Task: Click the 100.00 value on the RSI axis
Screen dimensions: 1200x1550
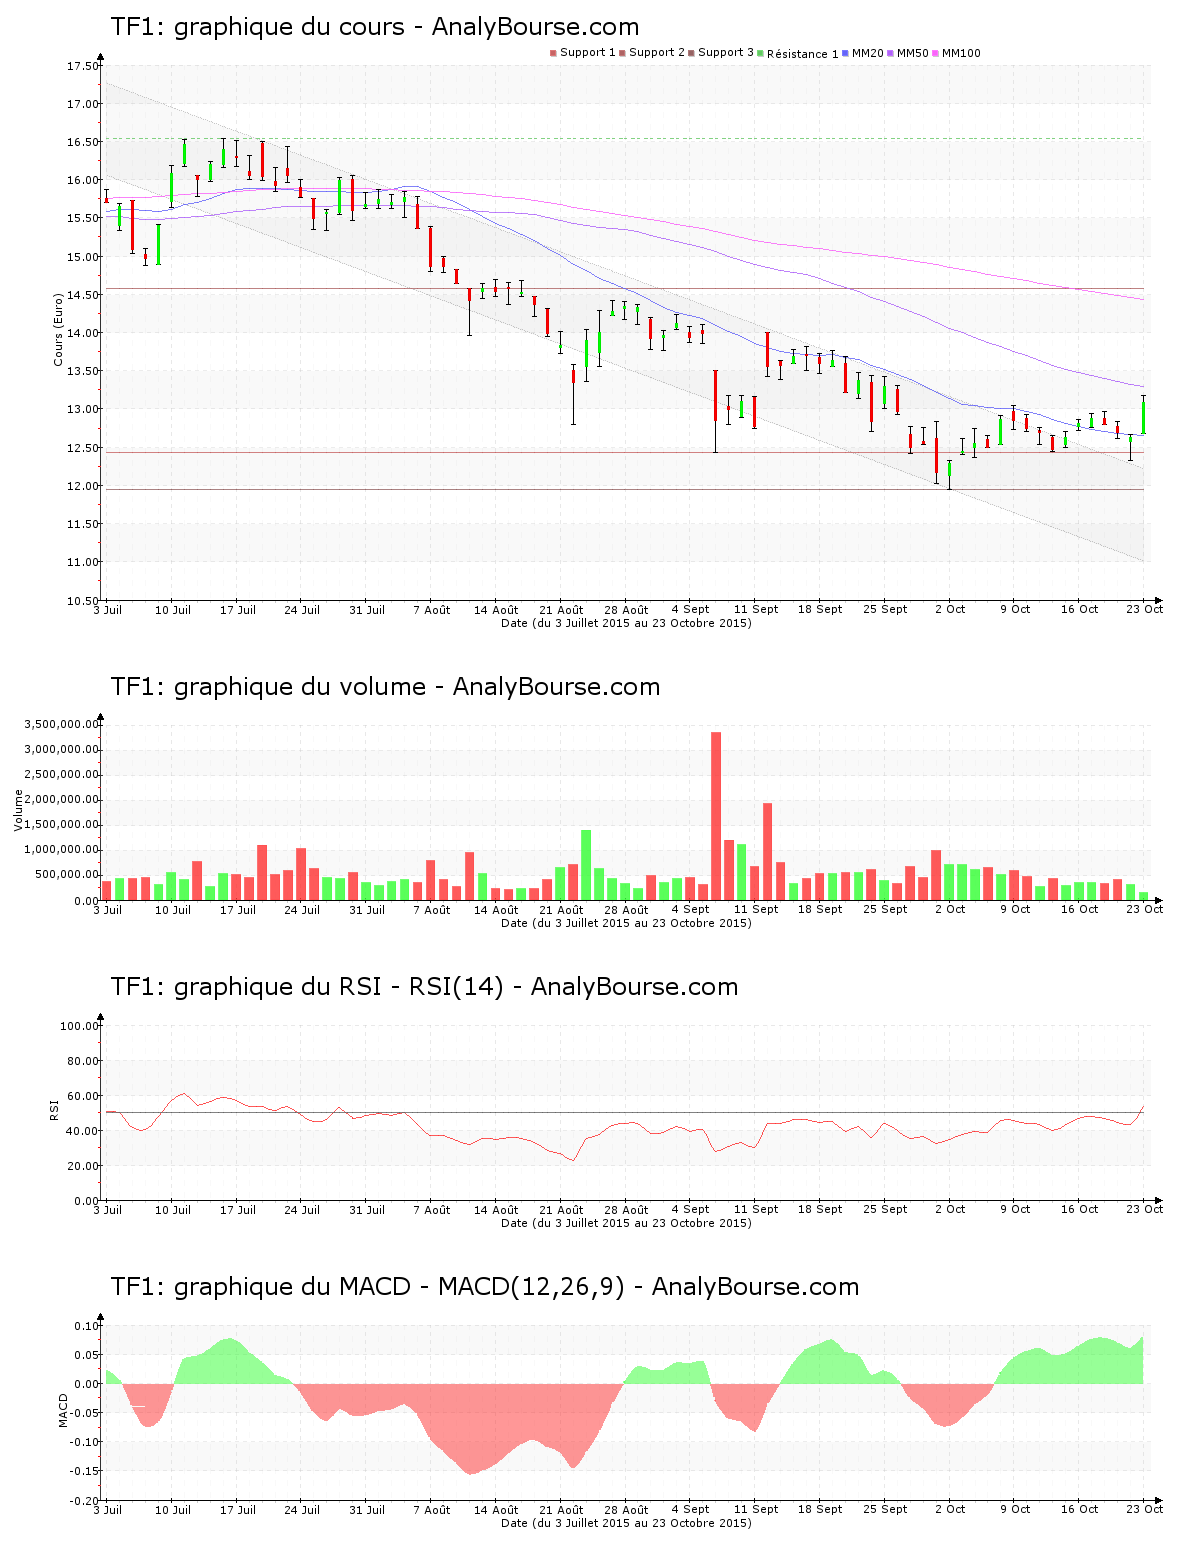Action: pyautogui.click(x=80, y=1026)
